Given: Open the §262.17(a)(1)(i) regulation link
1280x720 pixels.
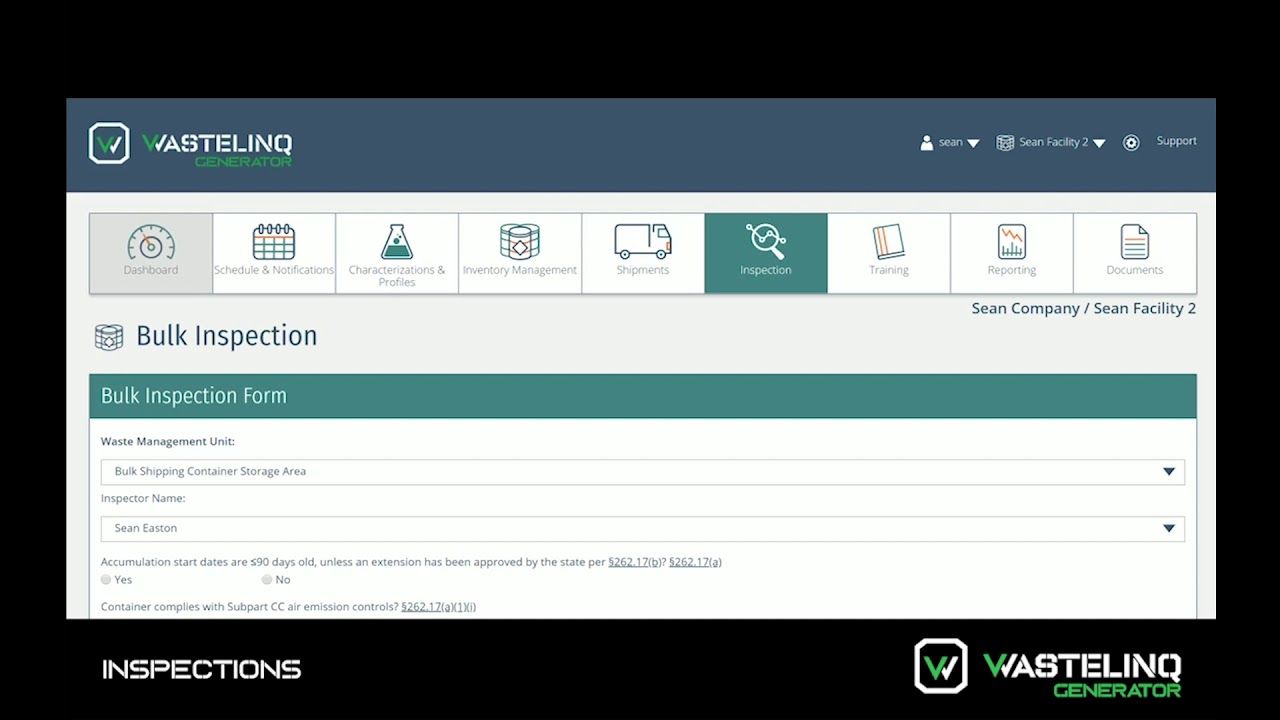Looking at the screenshot, I should (438, 607).
